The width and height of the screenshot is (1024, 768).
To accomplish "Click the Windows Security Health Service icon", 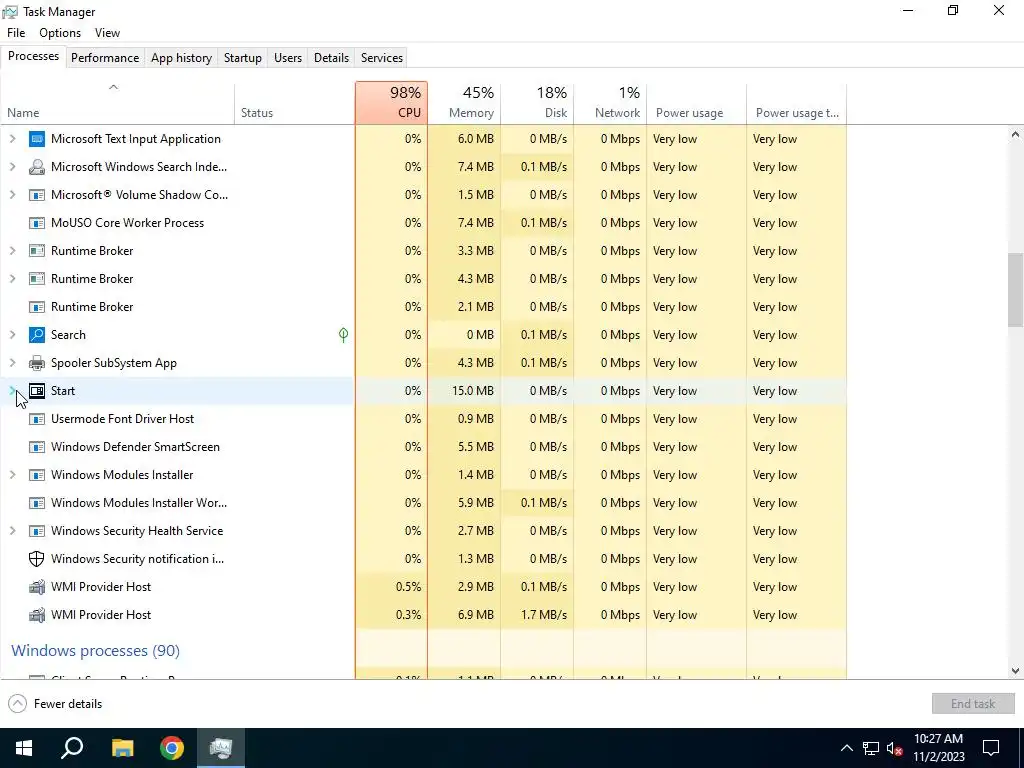I will [37, 531].
